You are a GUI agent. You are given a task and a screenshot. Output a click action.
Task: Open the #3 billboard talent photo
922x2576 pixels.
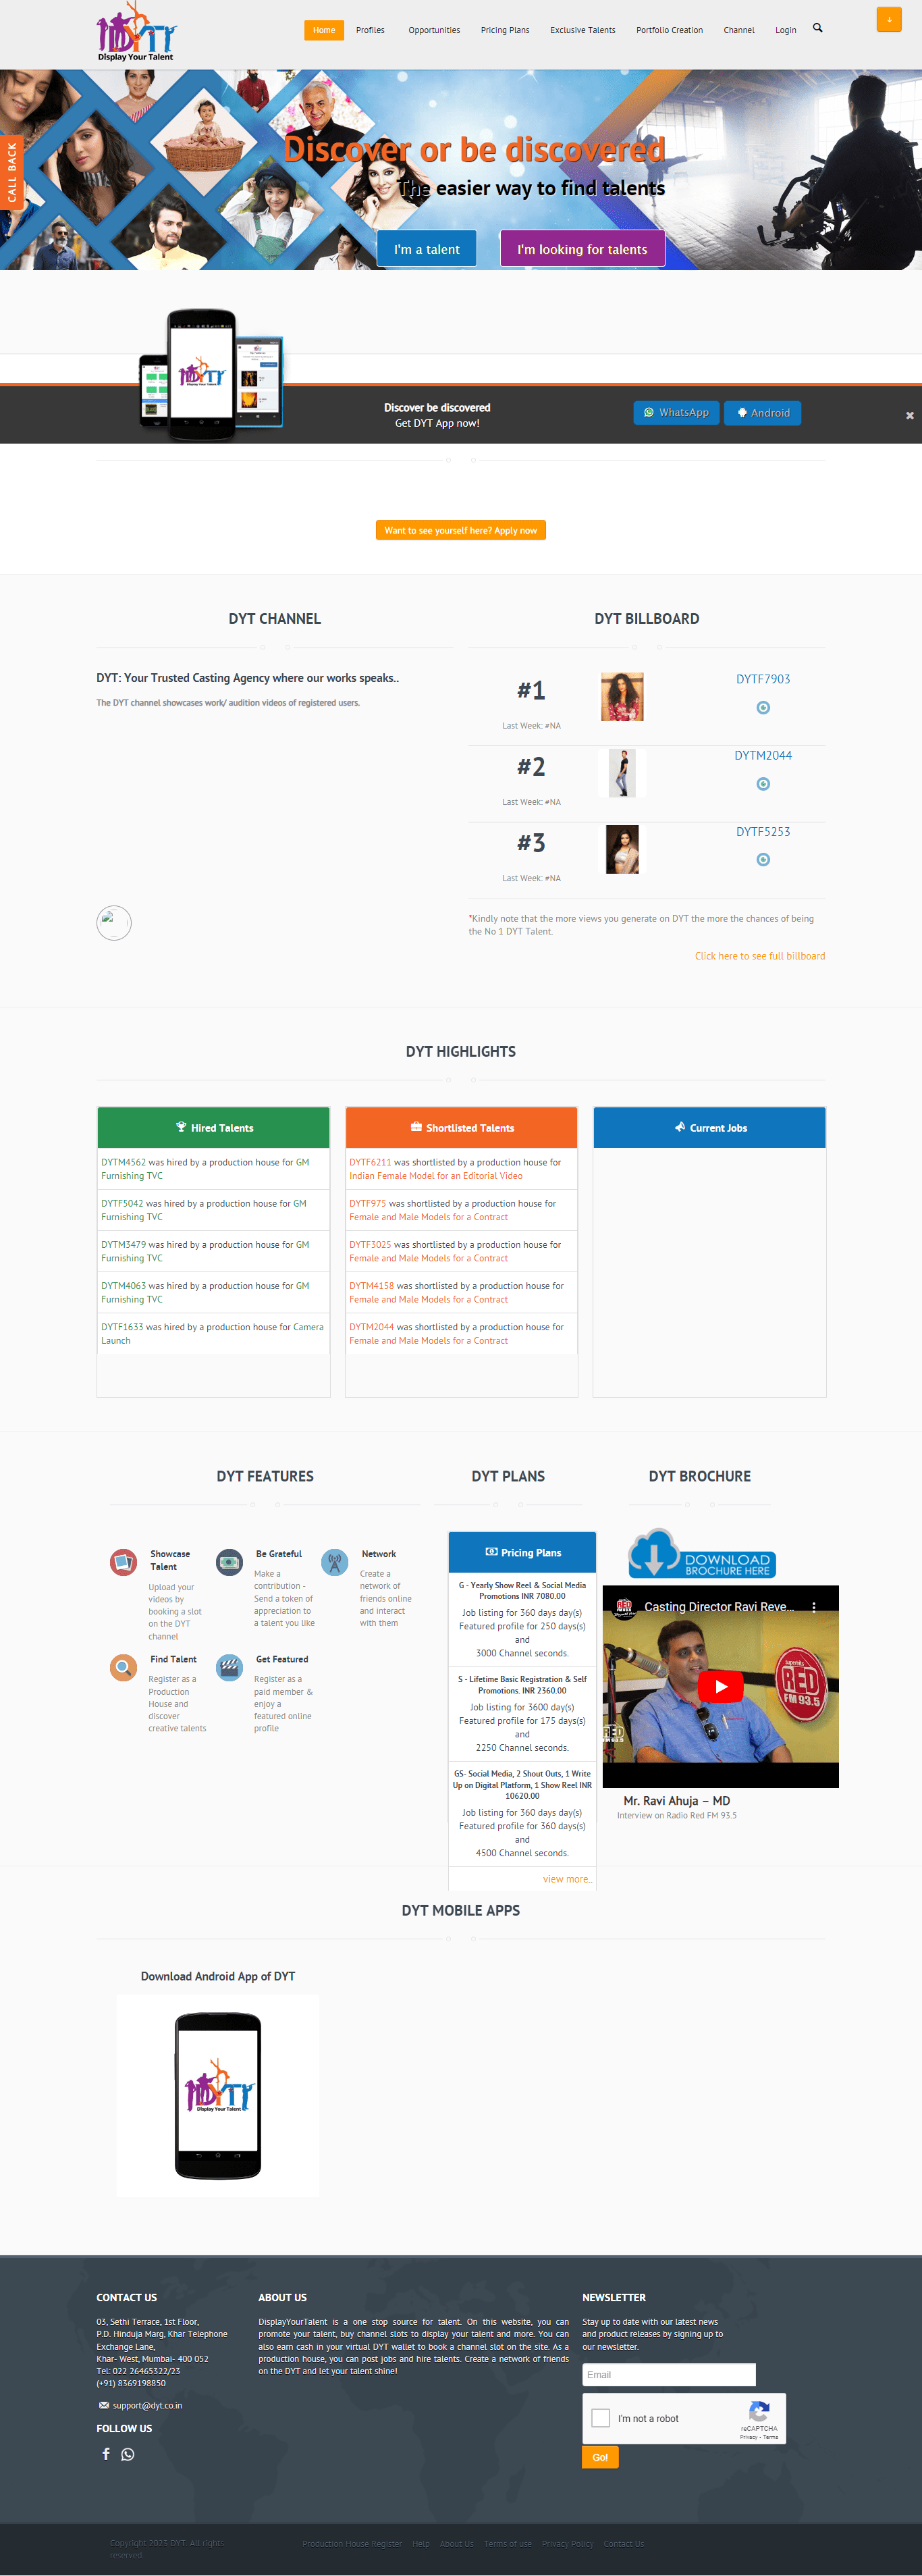(622, 850)
